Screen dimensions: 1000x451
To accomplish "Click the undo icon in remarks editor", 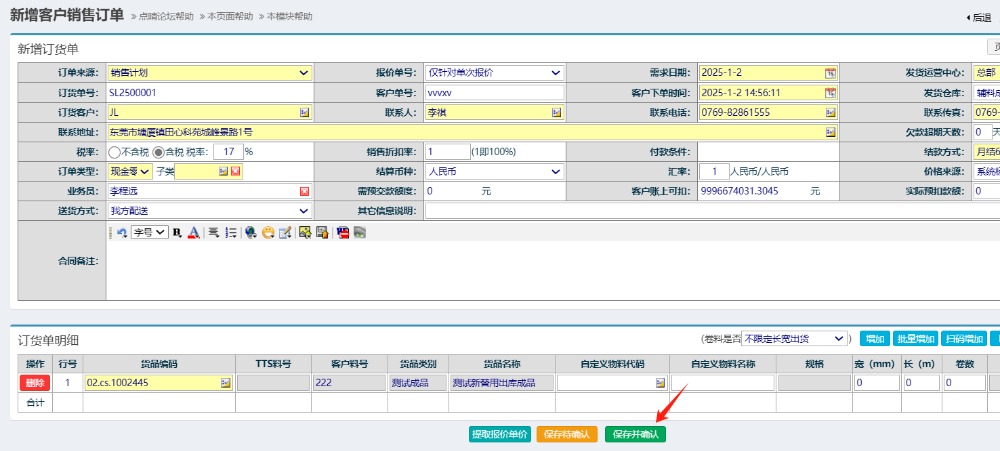I will tap(122, 232).
